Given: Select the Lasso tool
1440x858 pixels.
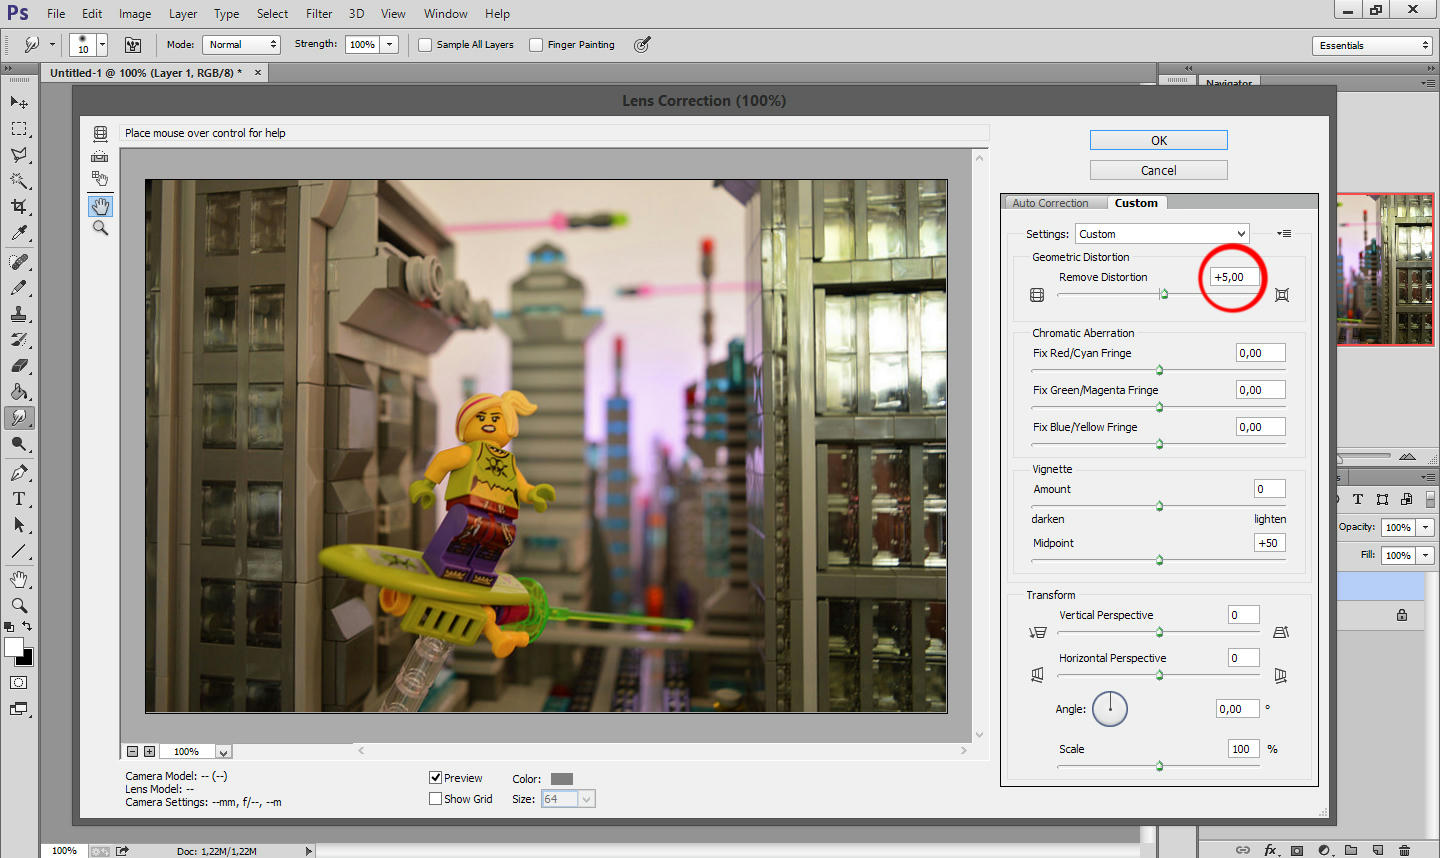Looking at the screenshot, I should click(19, 155).
